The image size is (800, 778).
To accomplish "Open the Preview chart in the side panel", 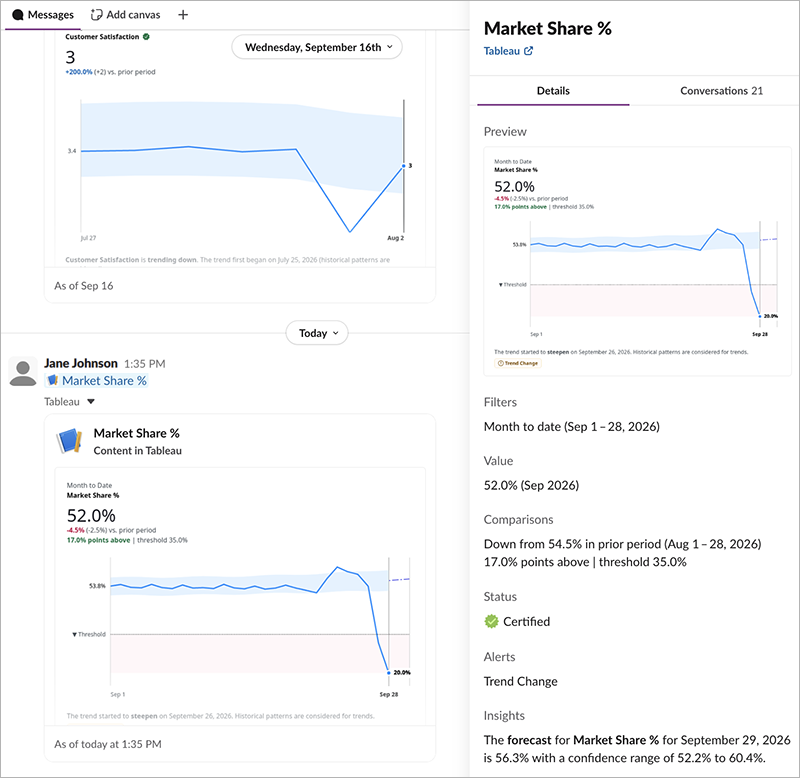I will 637,262.
